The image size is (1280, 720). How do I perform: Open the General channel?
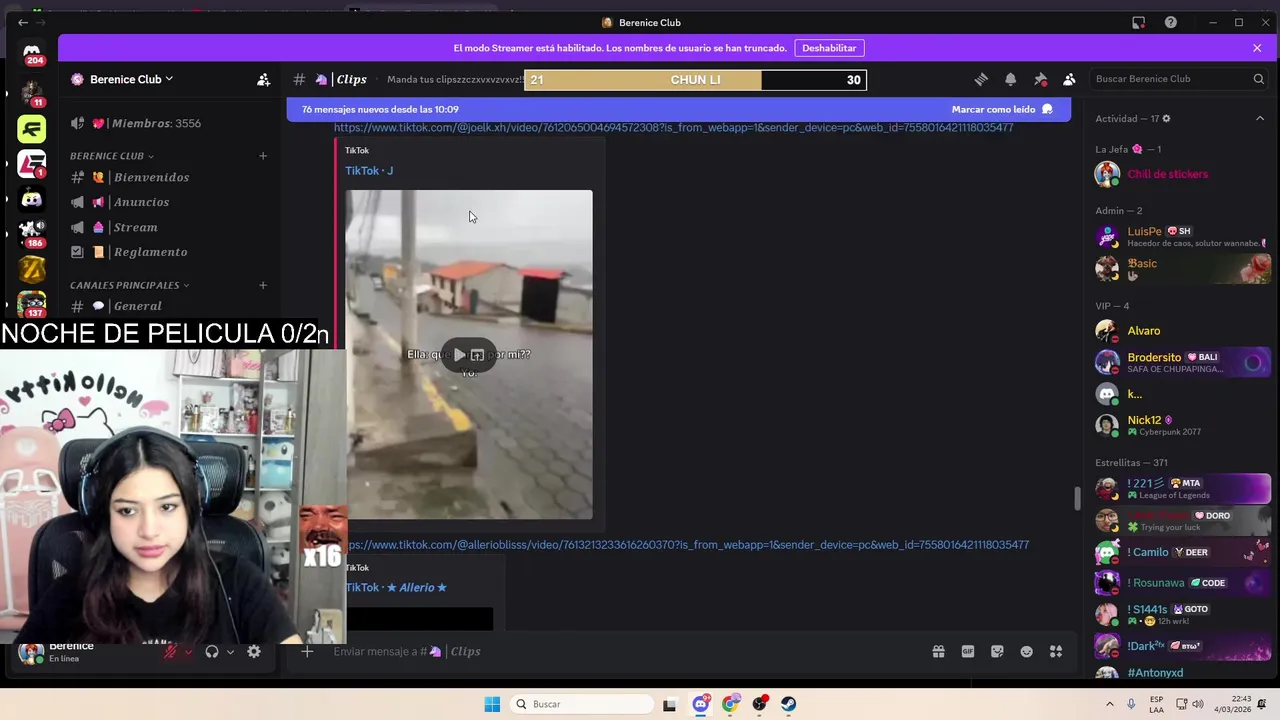(x=169, y=306)
